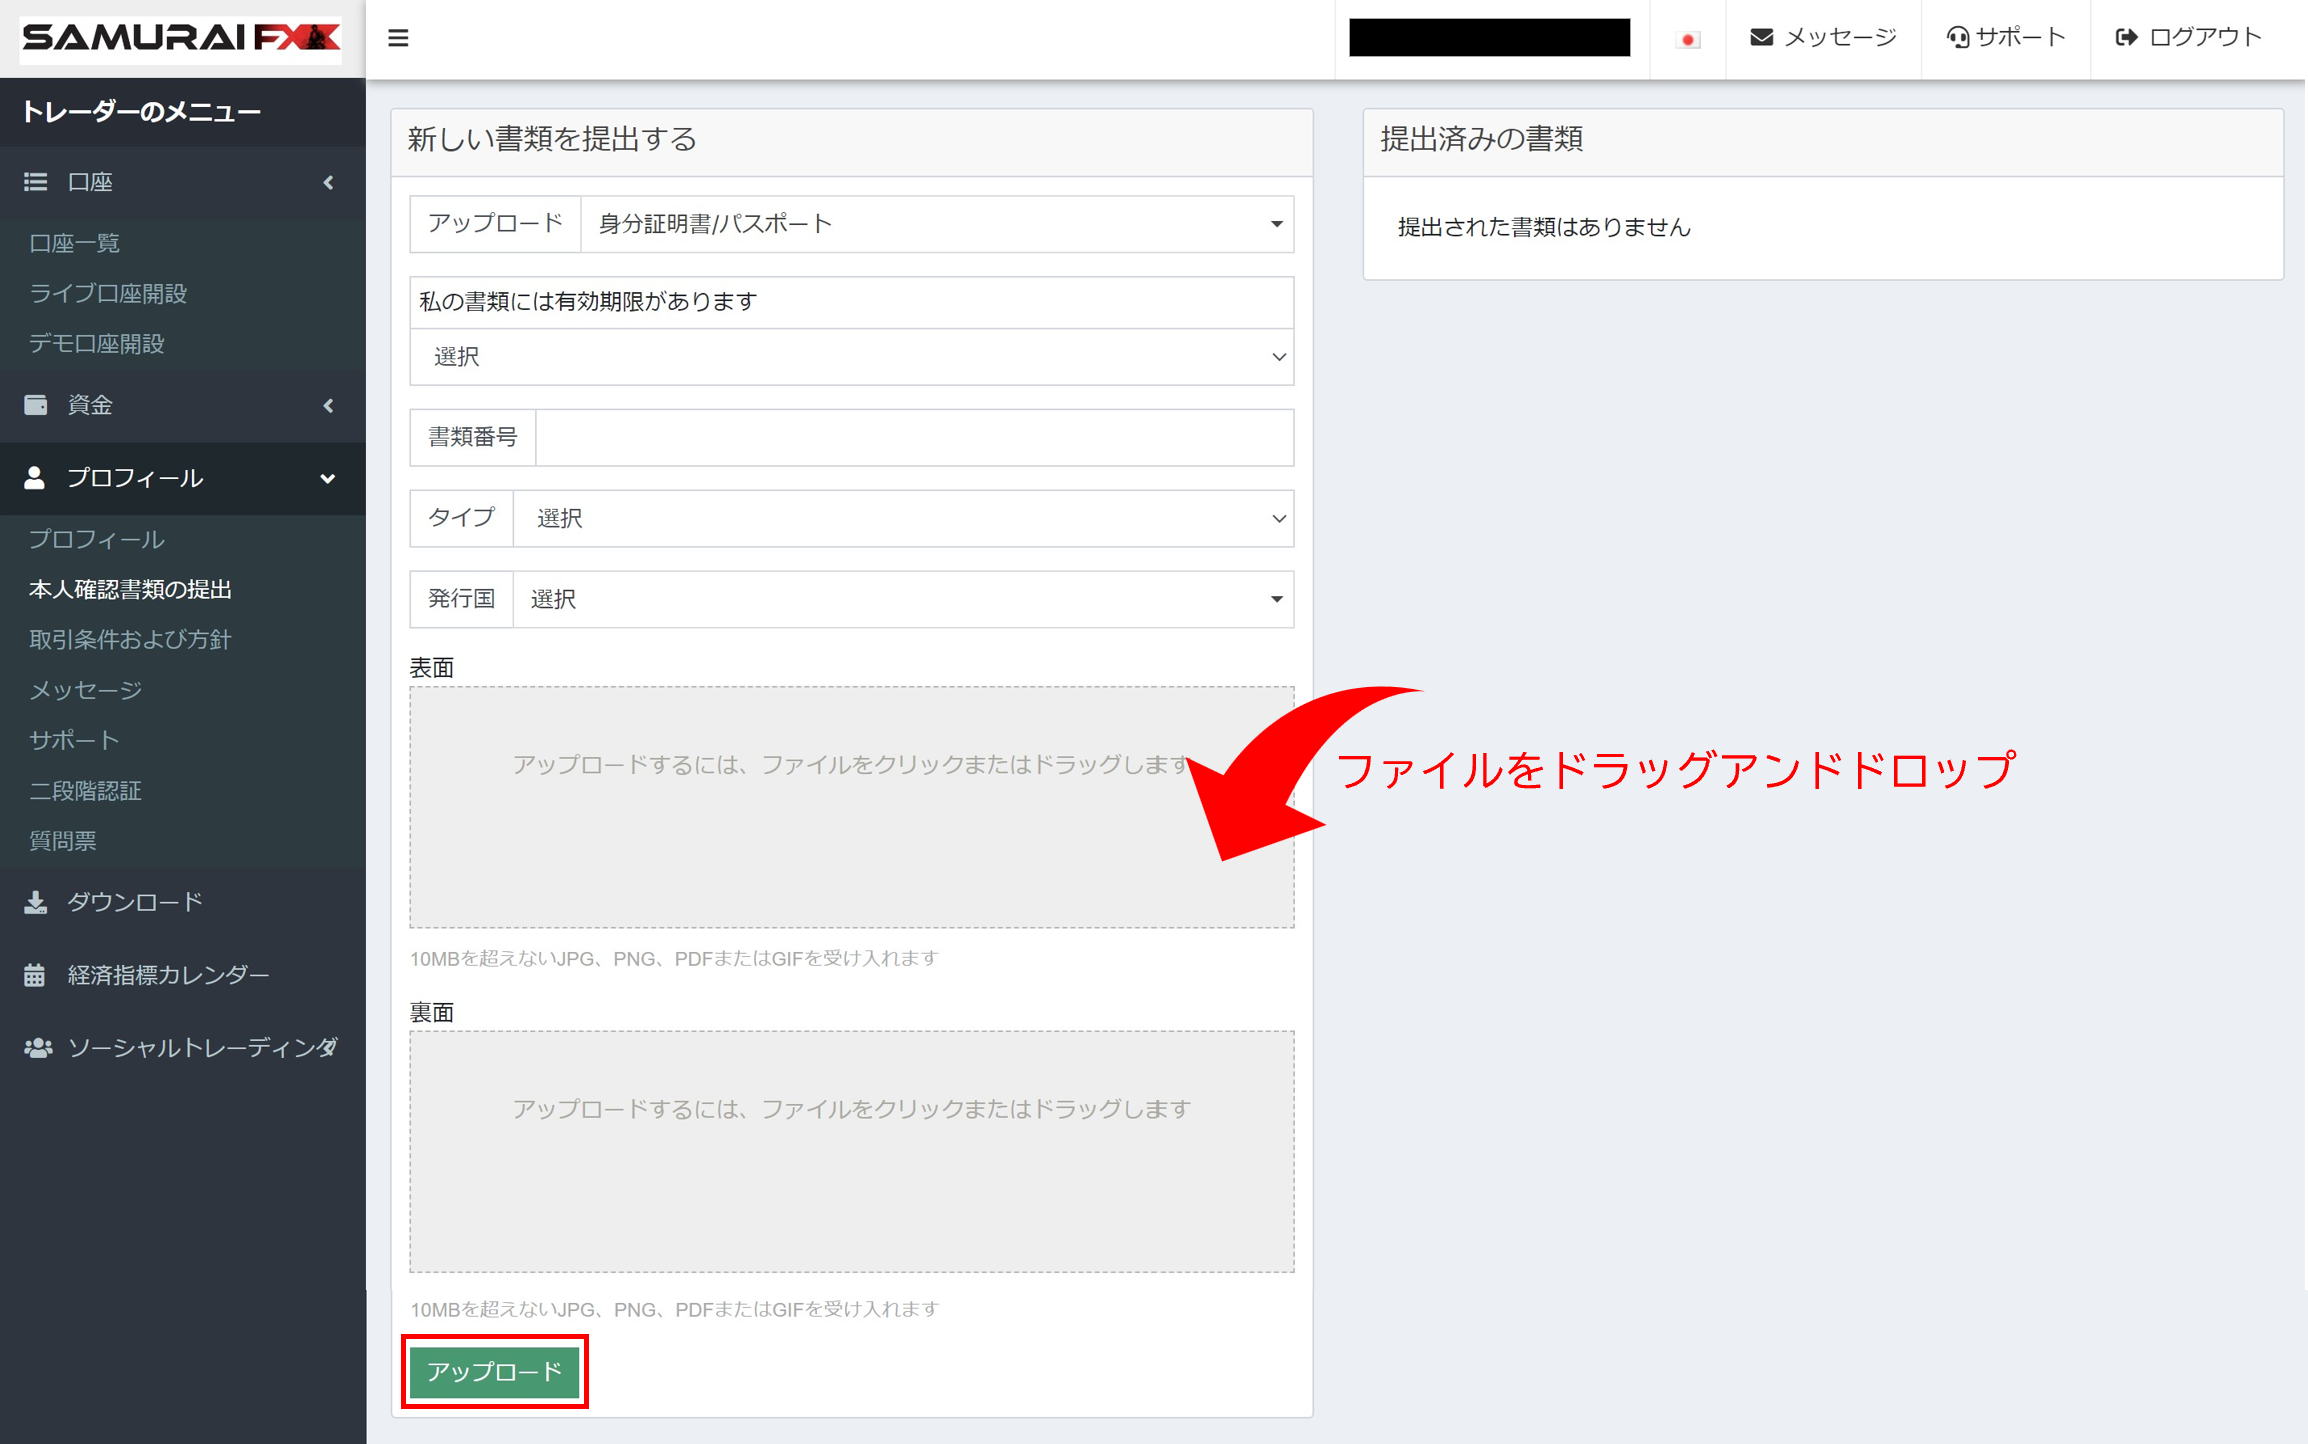Viewport: 2308px width, 1444px height.
Task: Click the 書類番号 input field
Action: click(915, 437)
